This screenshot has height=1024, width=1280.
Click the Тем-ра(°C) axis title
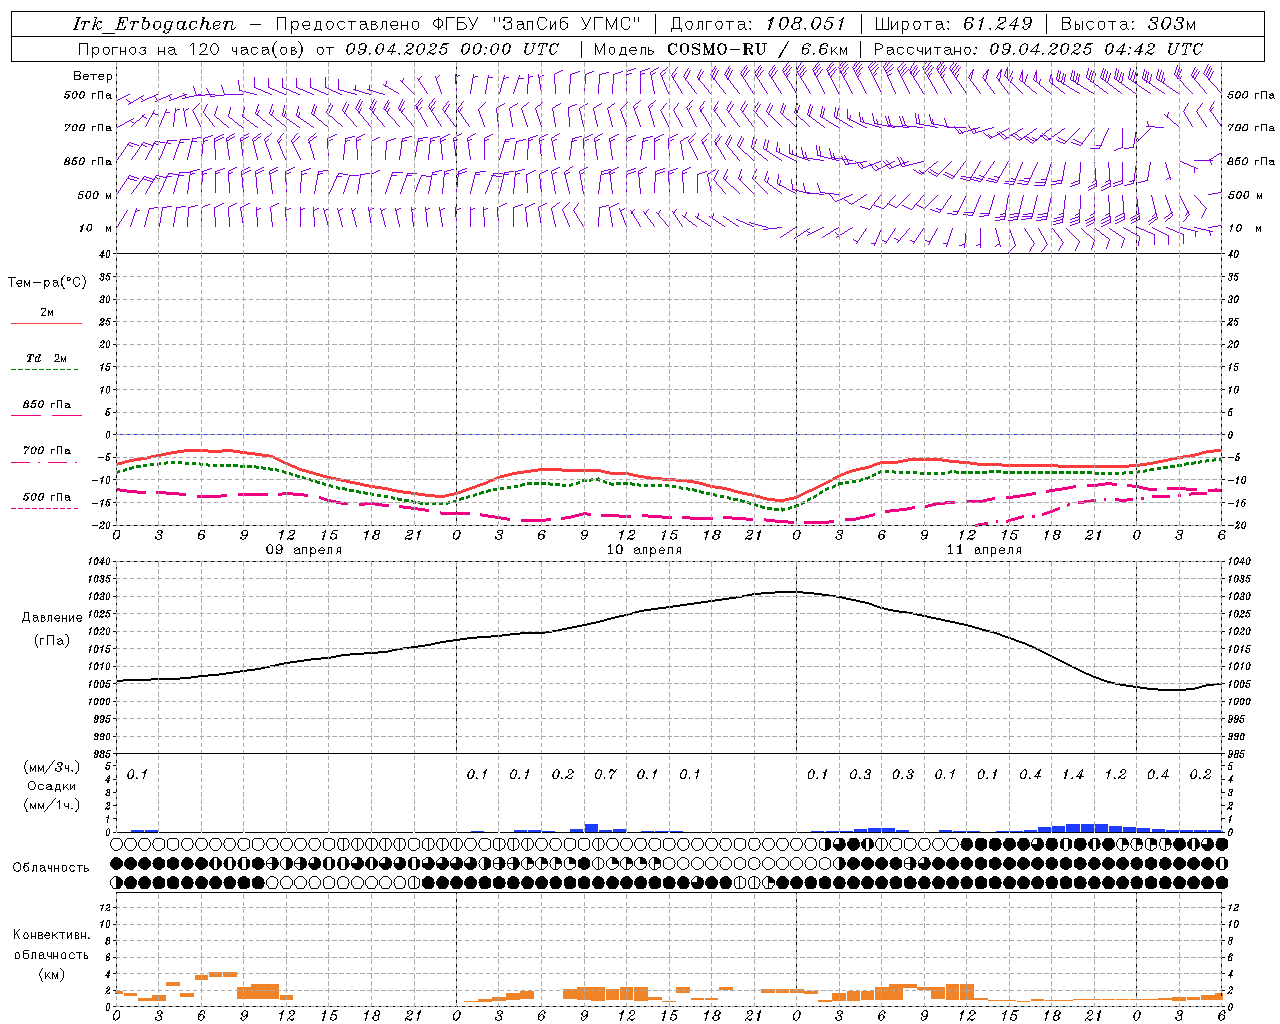(x=47, y=283)
